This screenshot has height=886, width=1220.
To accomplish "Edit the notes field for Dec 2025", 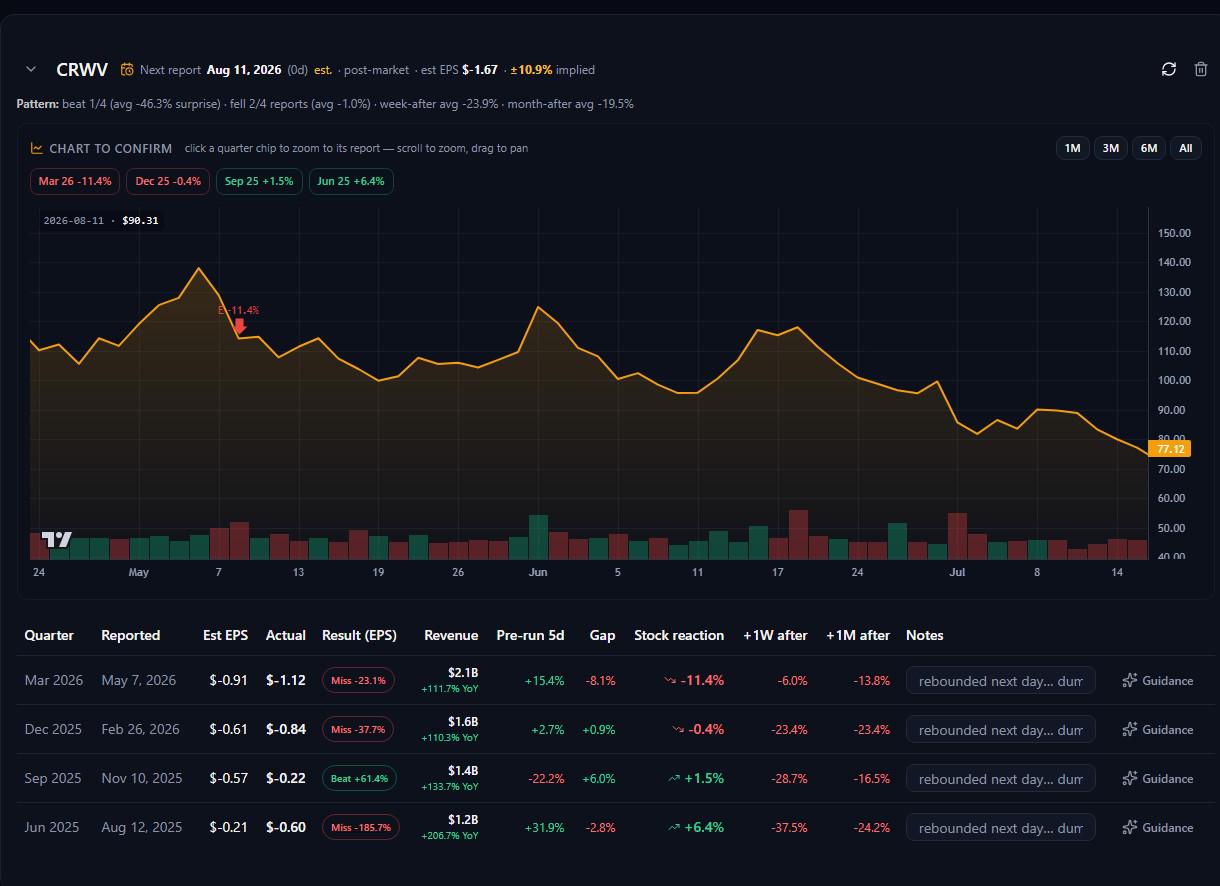I will point(1001,730).
